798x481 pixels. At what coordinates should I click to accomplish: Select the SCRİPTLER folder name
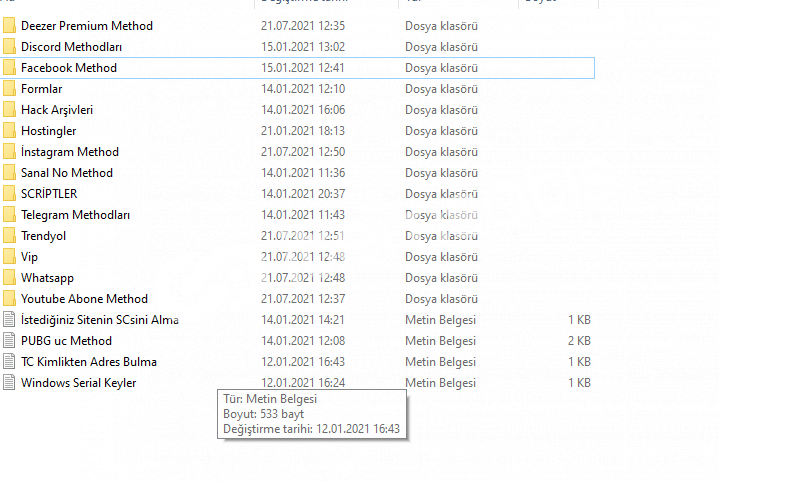(49, 193)
